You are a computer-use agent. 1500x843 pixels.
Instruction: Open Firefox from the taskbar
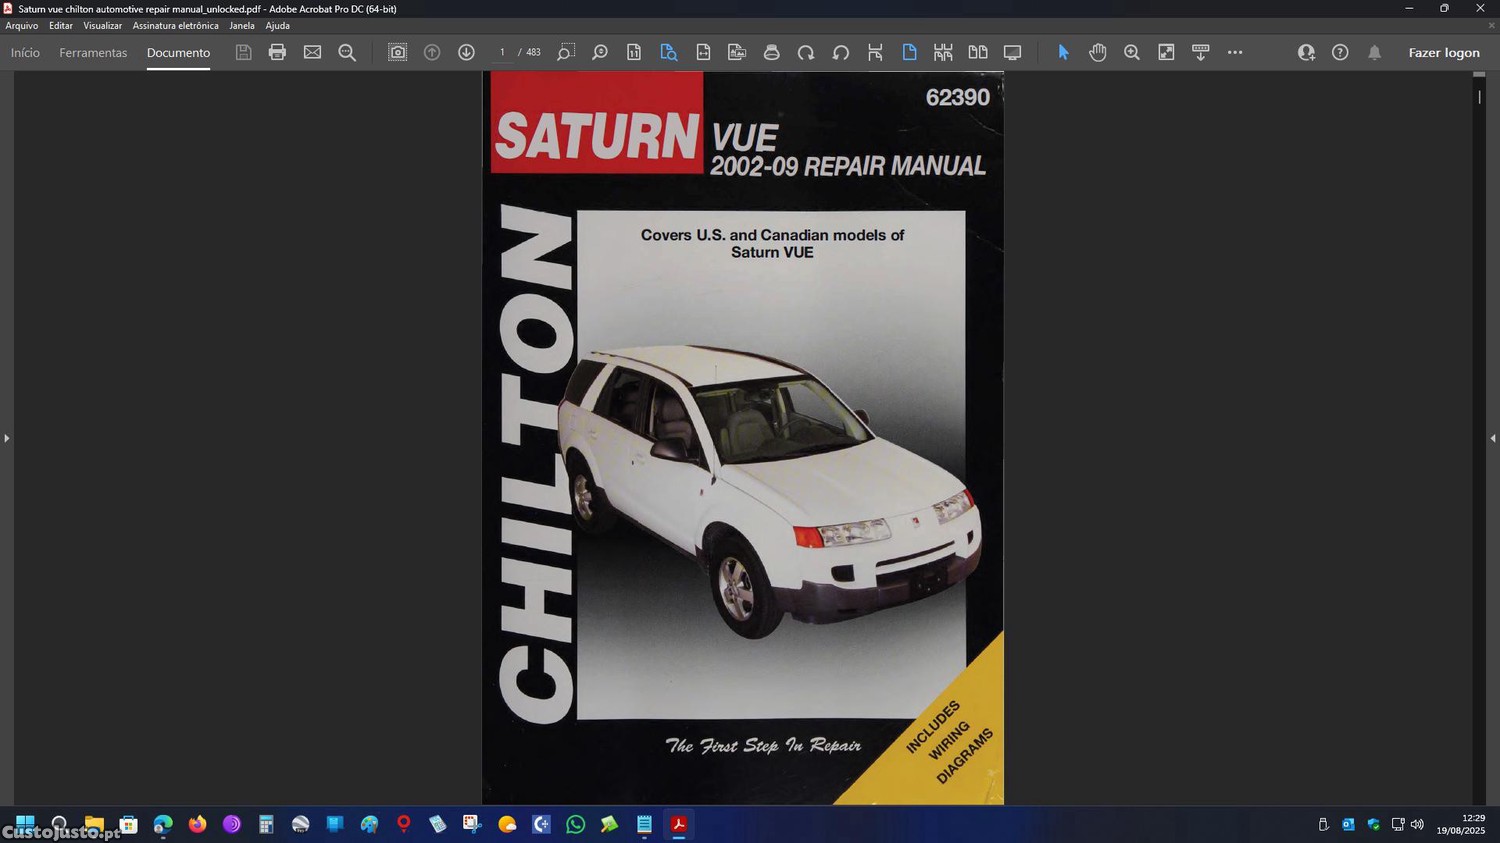point(197,824)
